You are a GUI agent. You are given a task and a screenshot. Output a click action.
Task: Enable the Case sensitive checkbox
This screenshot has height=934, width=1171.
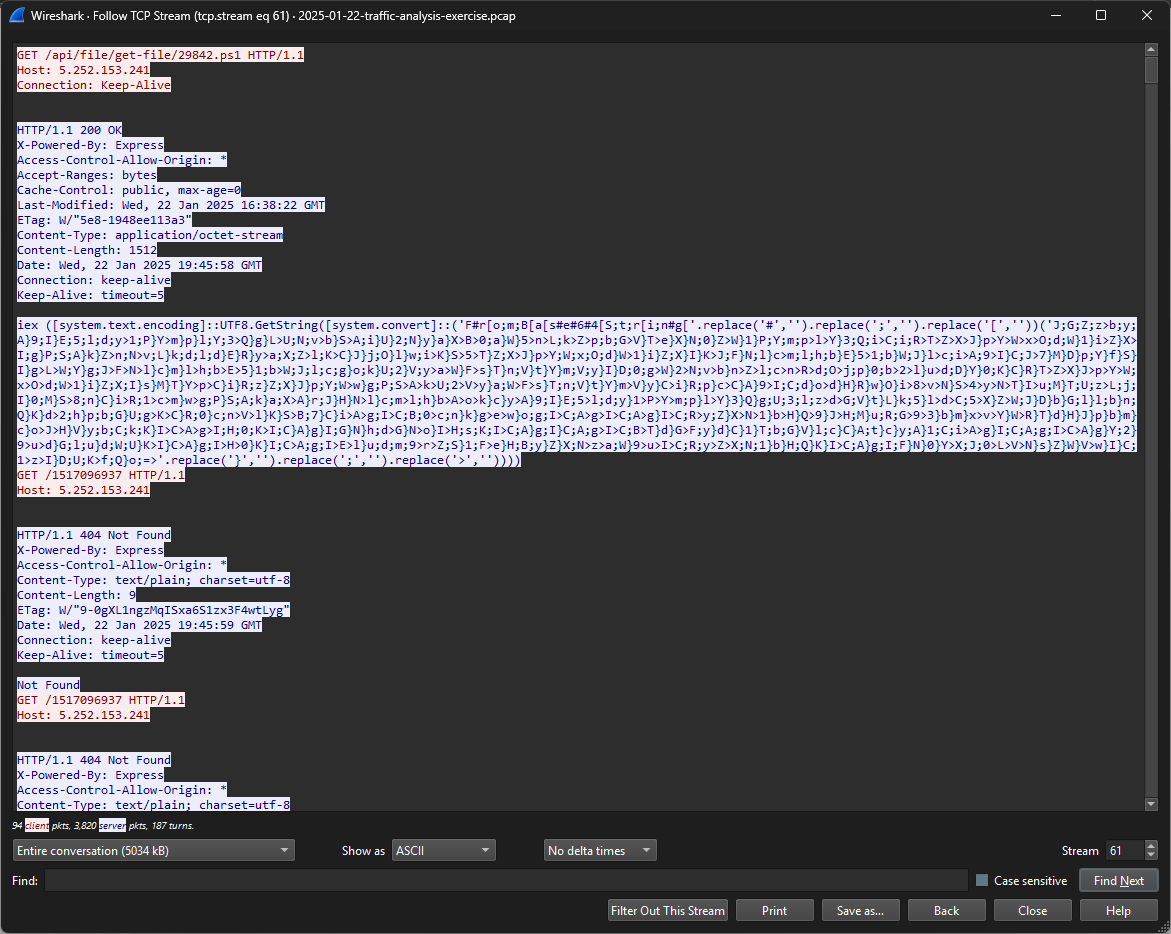[x=982, y=881]
